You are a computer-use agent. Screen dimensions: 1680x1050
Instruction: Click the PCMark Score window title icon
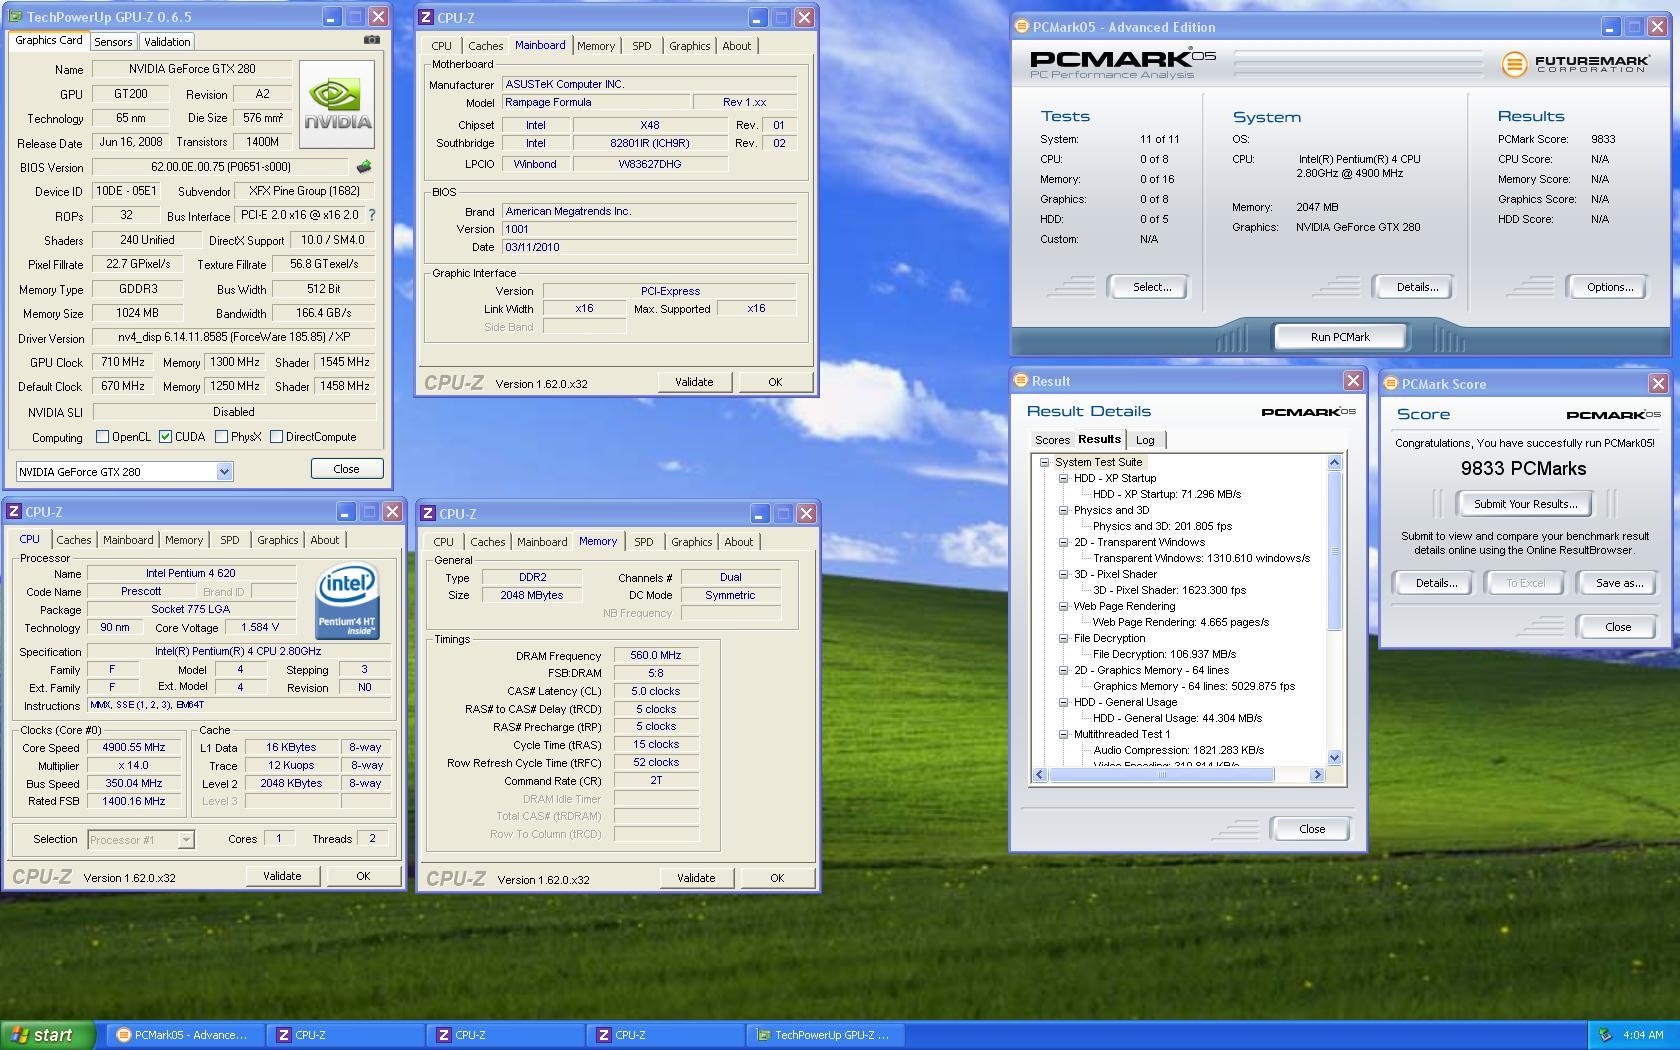click(x=1391, y=384)
